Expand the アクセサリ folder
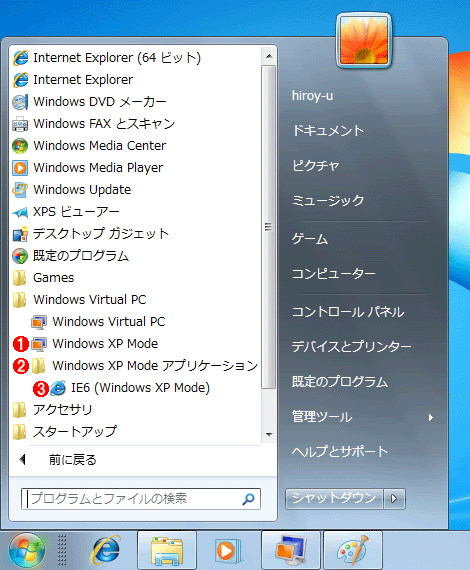470x570 pixels. 52,410
